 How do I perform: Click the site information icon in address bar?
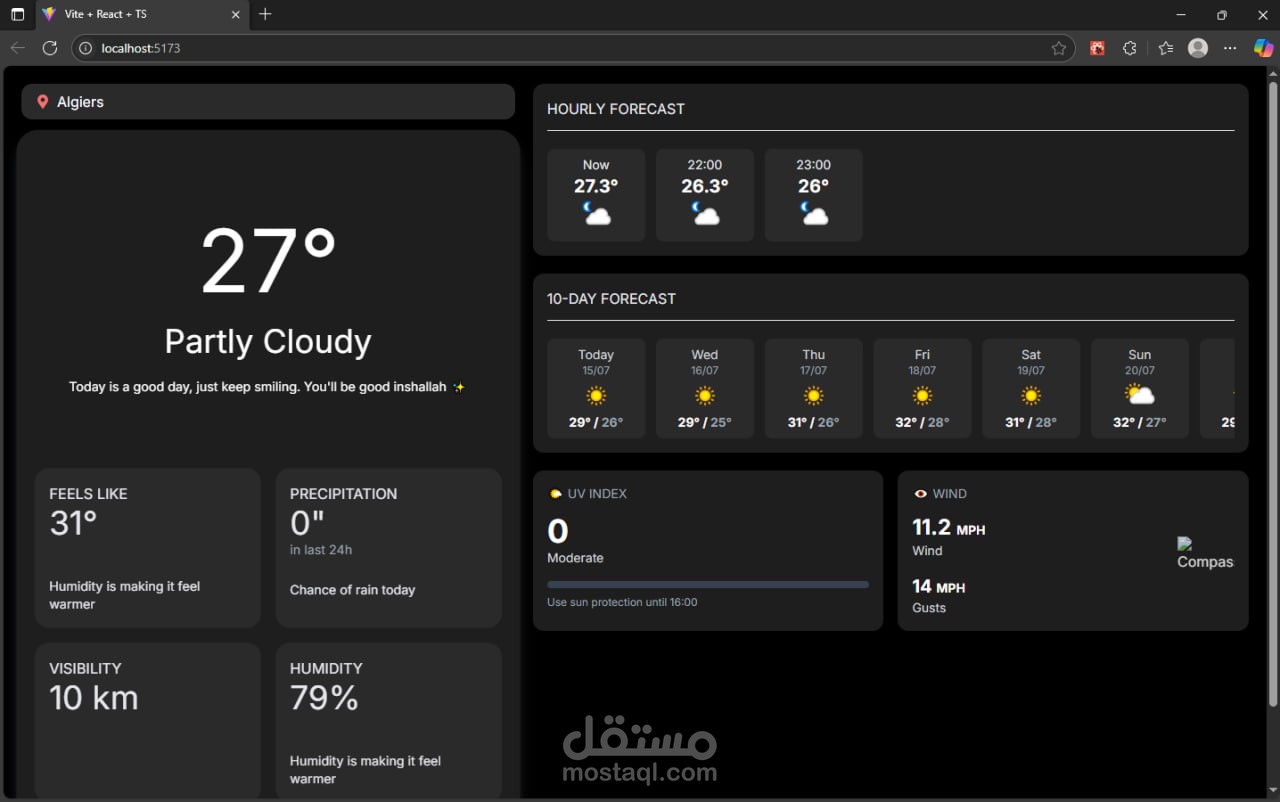[85, 48]
